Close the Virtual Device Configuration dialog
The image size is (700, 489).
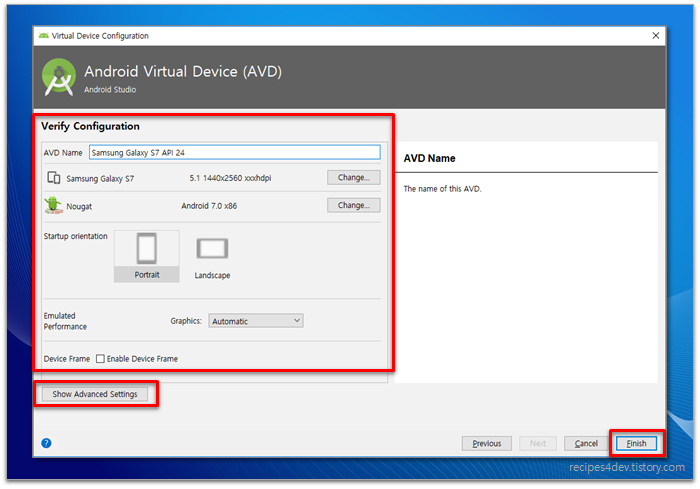[655, 36]
